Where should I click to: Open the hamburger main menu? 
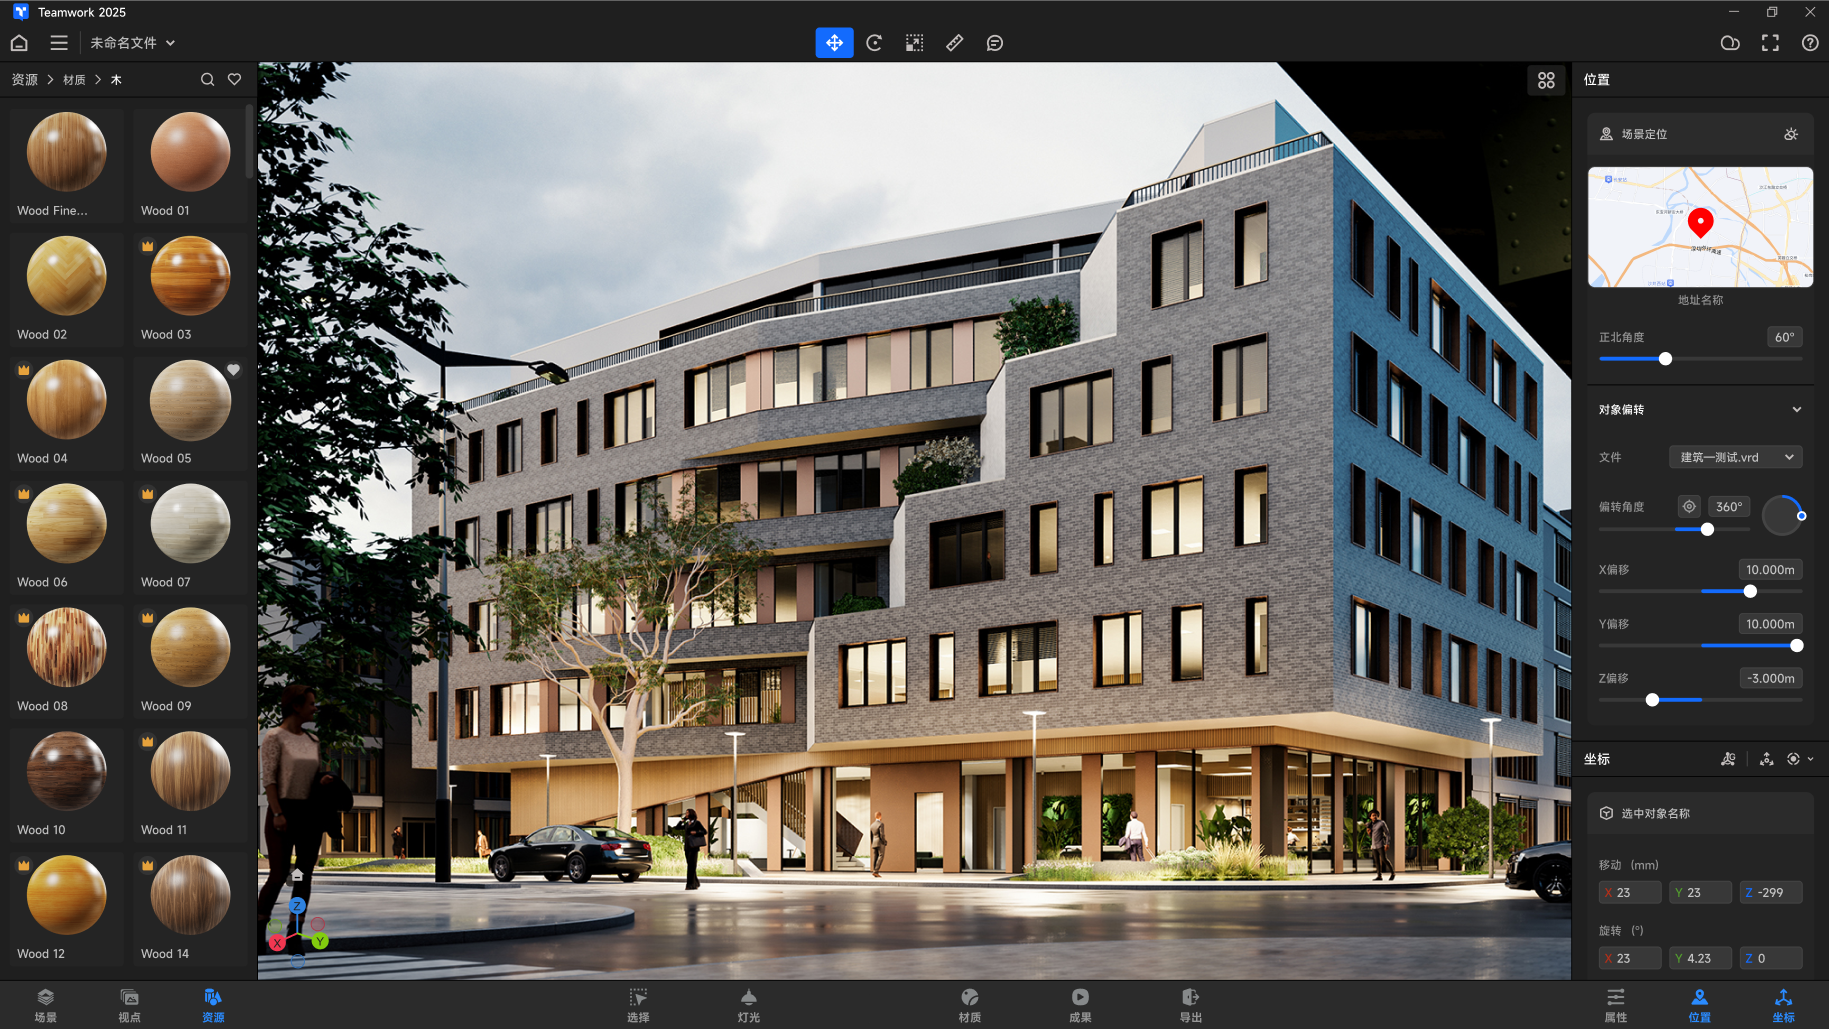pos(59,43)
